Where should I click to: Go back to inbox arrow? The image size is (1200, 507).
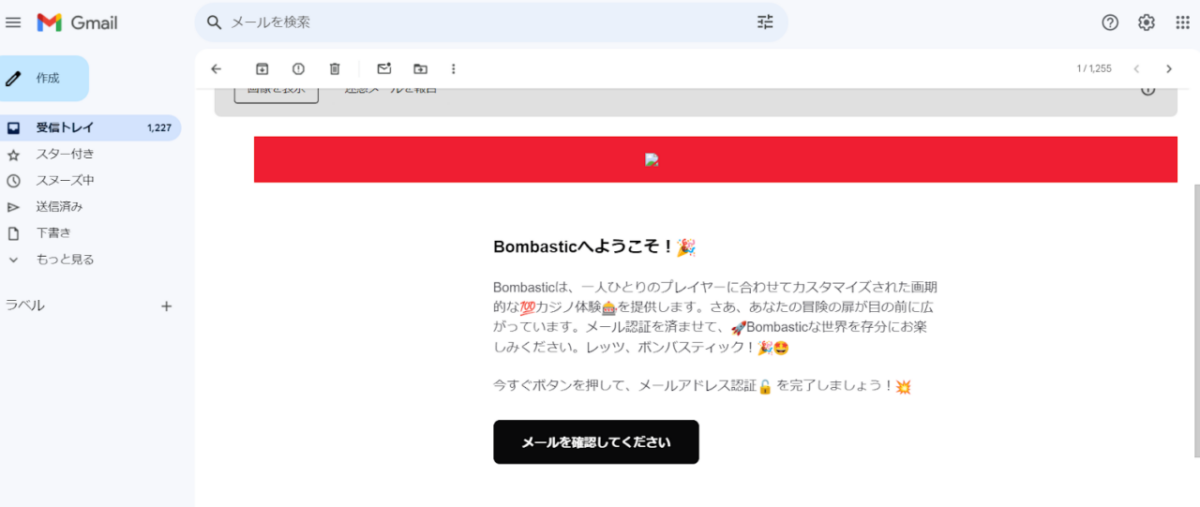(x=216, y=69)
